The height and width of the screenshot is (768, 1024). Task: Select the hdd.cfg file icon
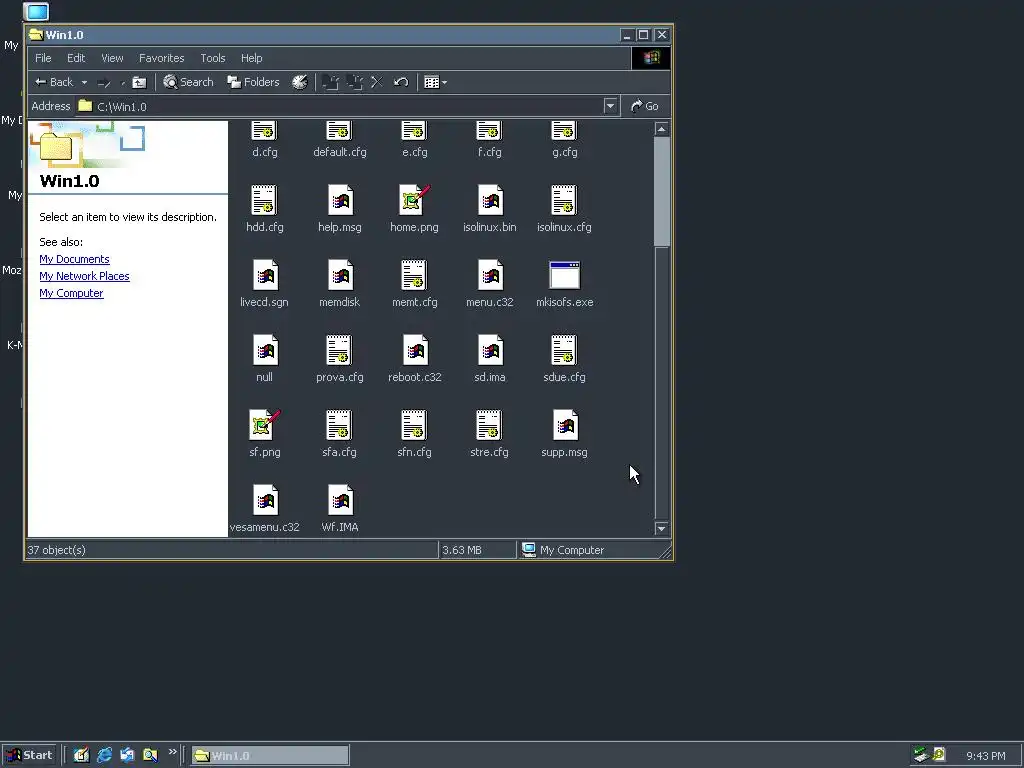click(x=264, y=200)
